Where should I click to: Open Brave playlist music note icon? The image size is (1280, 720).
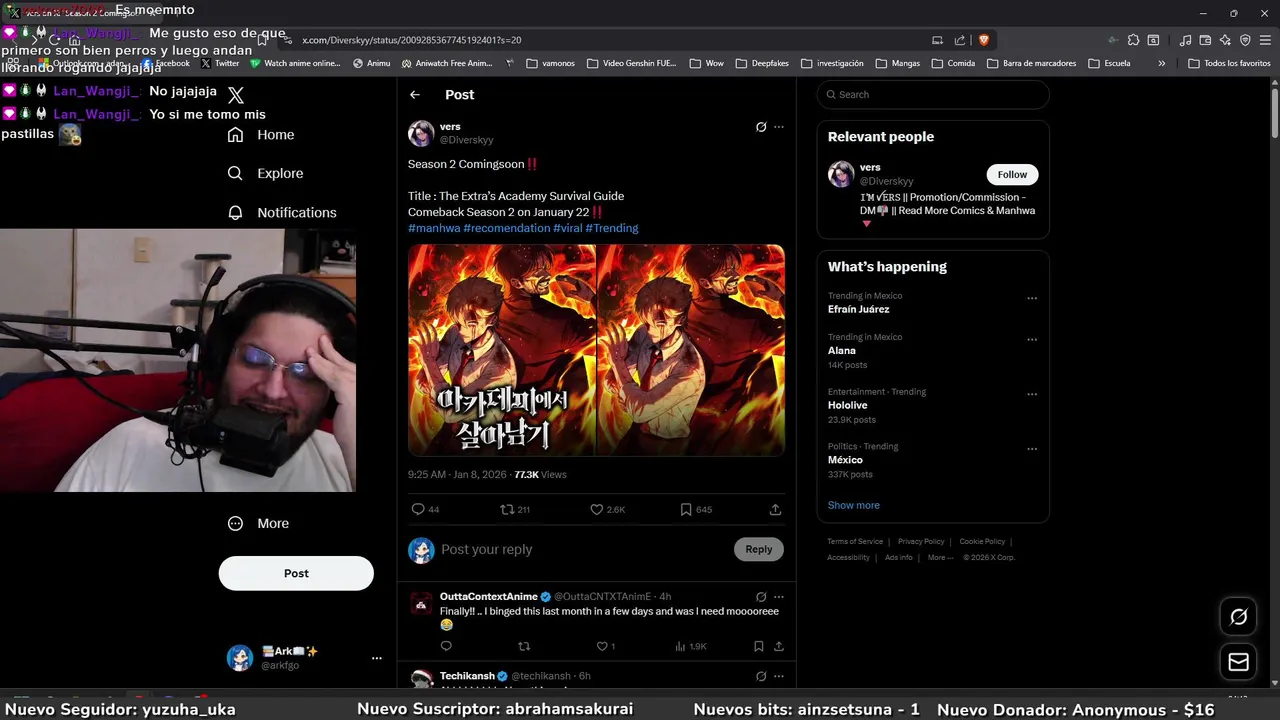[x=1185, y=40]
